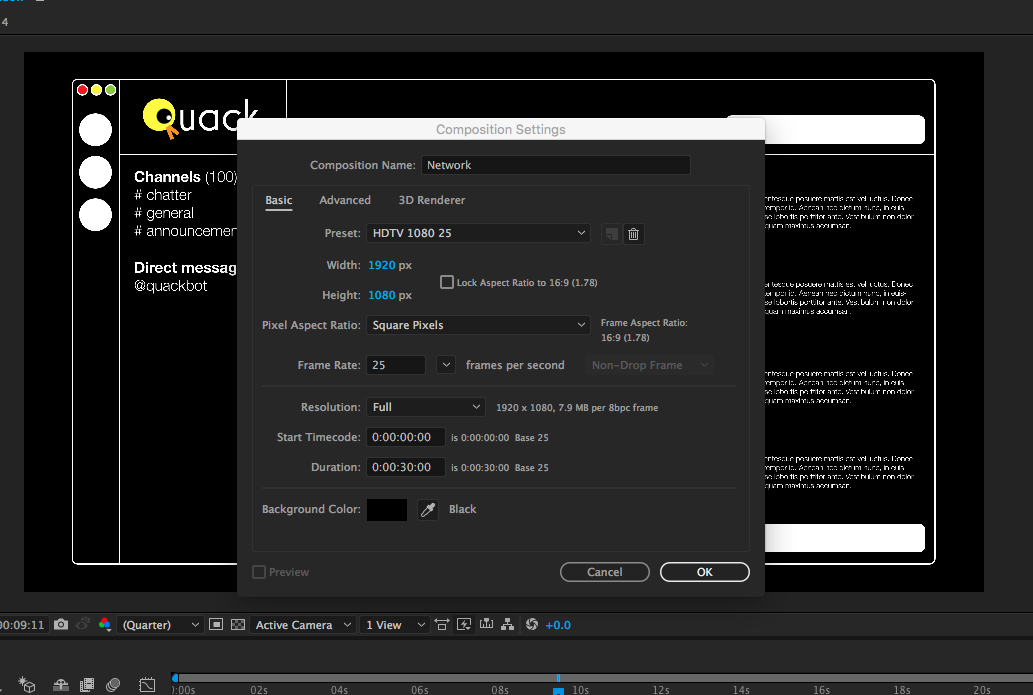Open the 3D Renderer tab
1033x695 pixels.
pyautogui.click(x=431, y=200)
